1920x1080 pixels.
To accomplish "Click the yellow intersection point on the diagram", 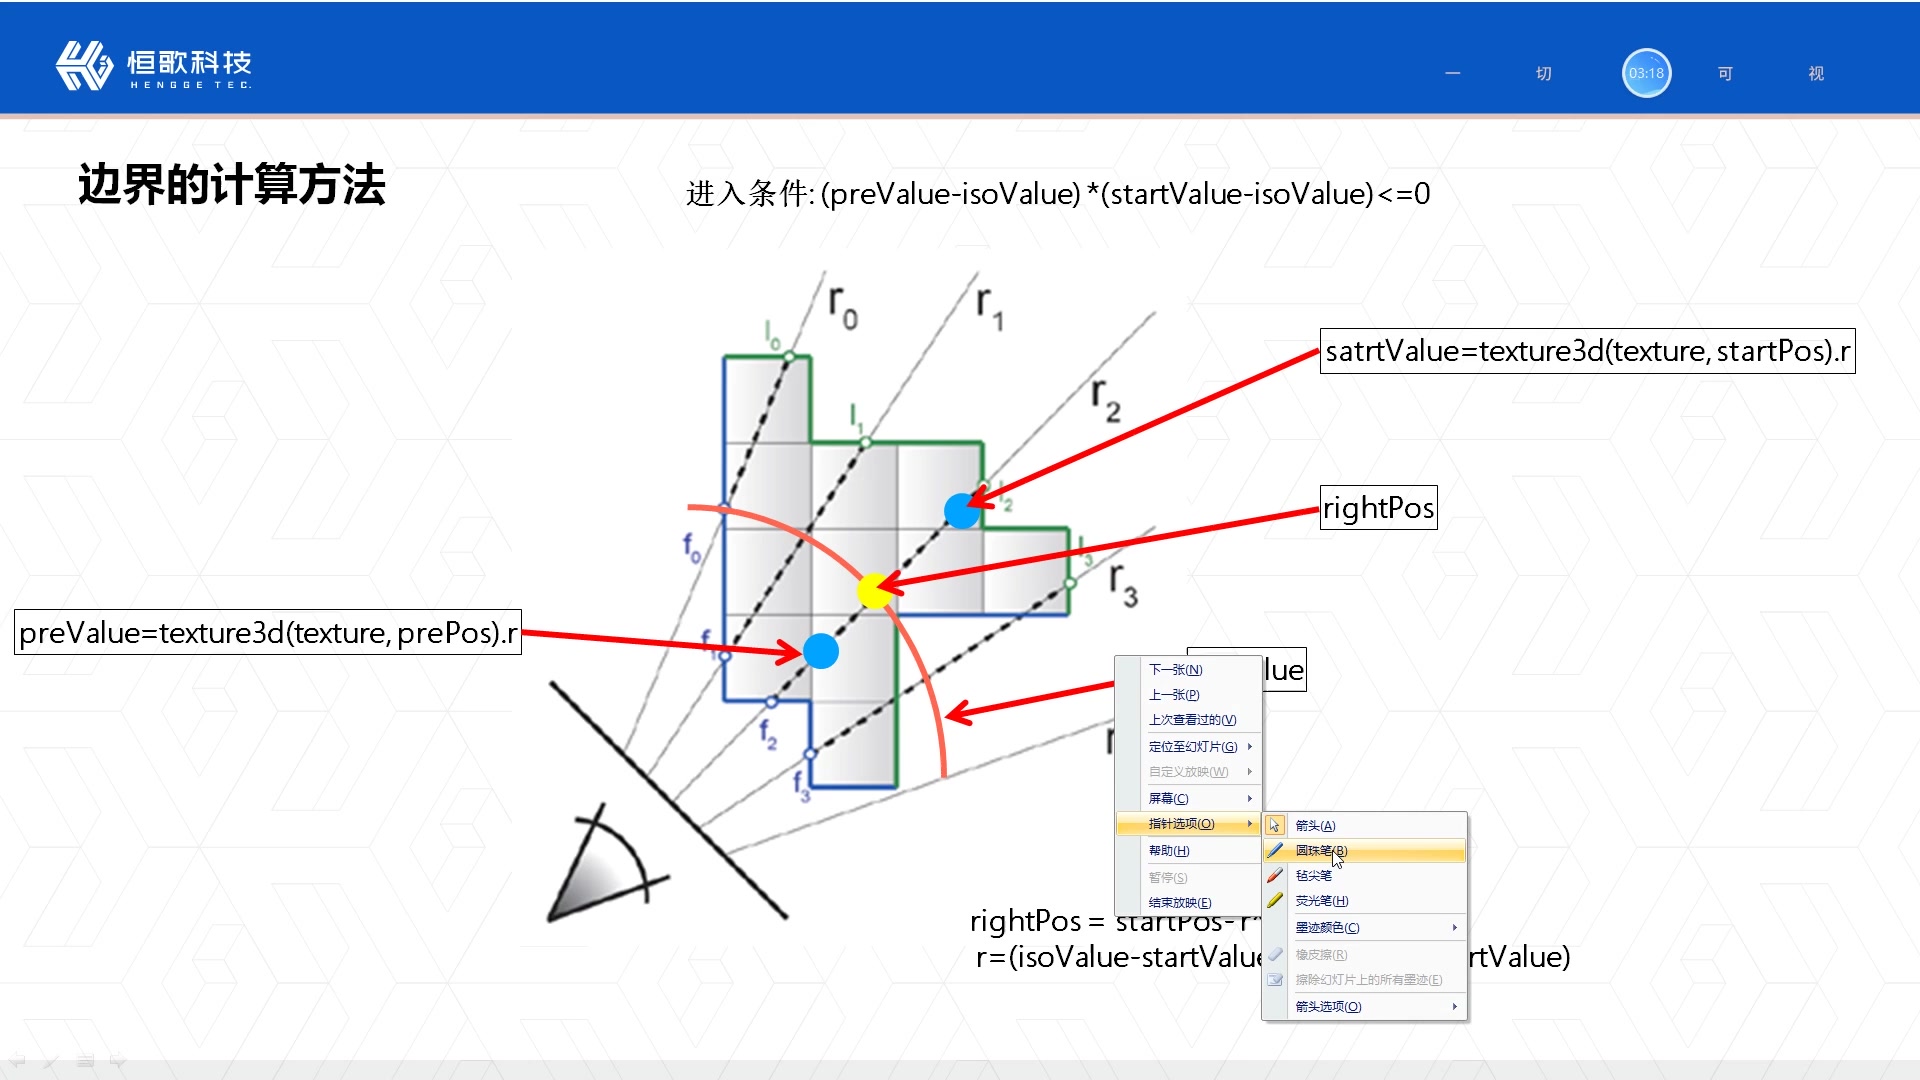I will point(875,591).
